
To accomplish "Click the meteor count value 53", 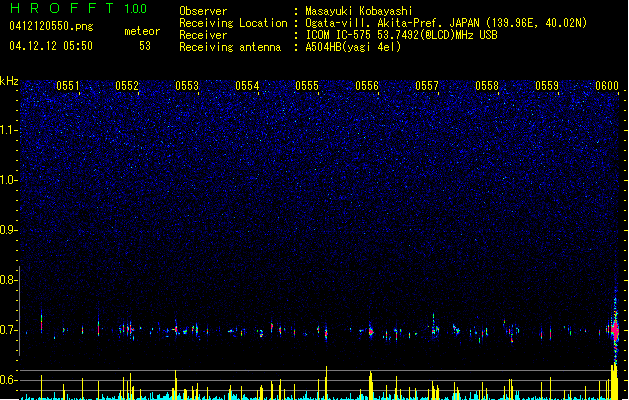I will 145,46.
